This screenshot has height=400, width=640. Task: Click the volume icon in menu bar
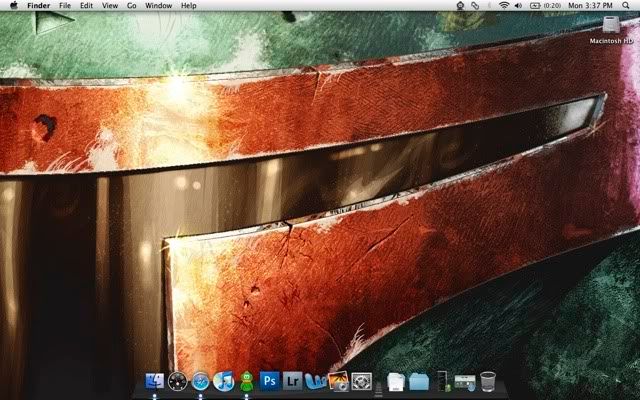pyautogui.click(x=518, y=6)
